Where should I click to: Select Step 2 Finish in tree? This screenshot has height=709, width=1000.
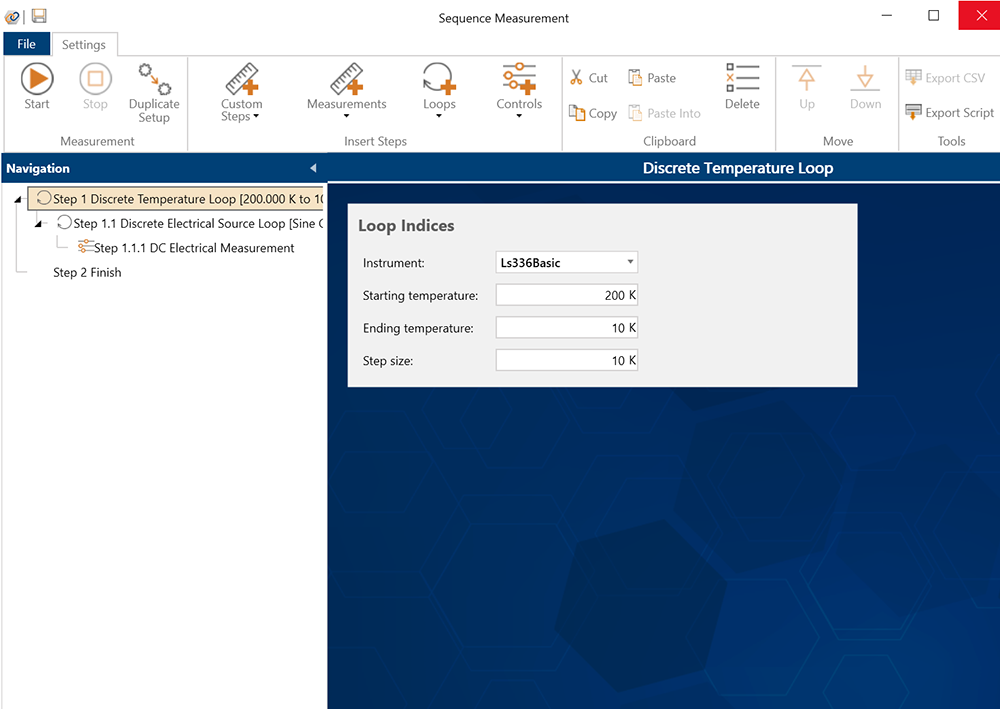87,272
